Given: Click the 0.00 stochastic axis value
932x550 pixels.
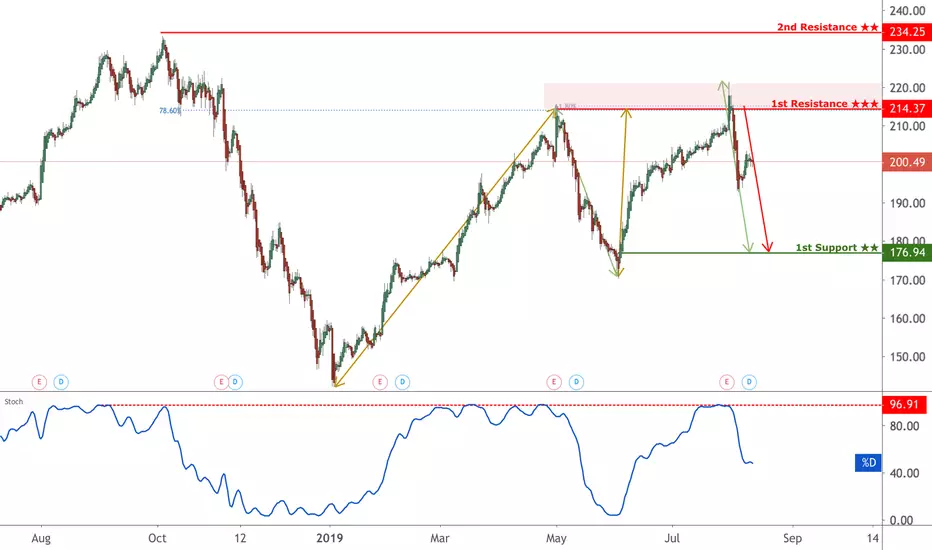Looking at the screenshot, I should tap(902, 520).
